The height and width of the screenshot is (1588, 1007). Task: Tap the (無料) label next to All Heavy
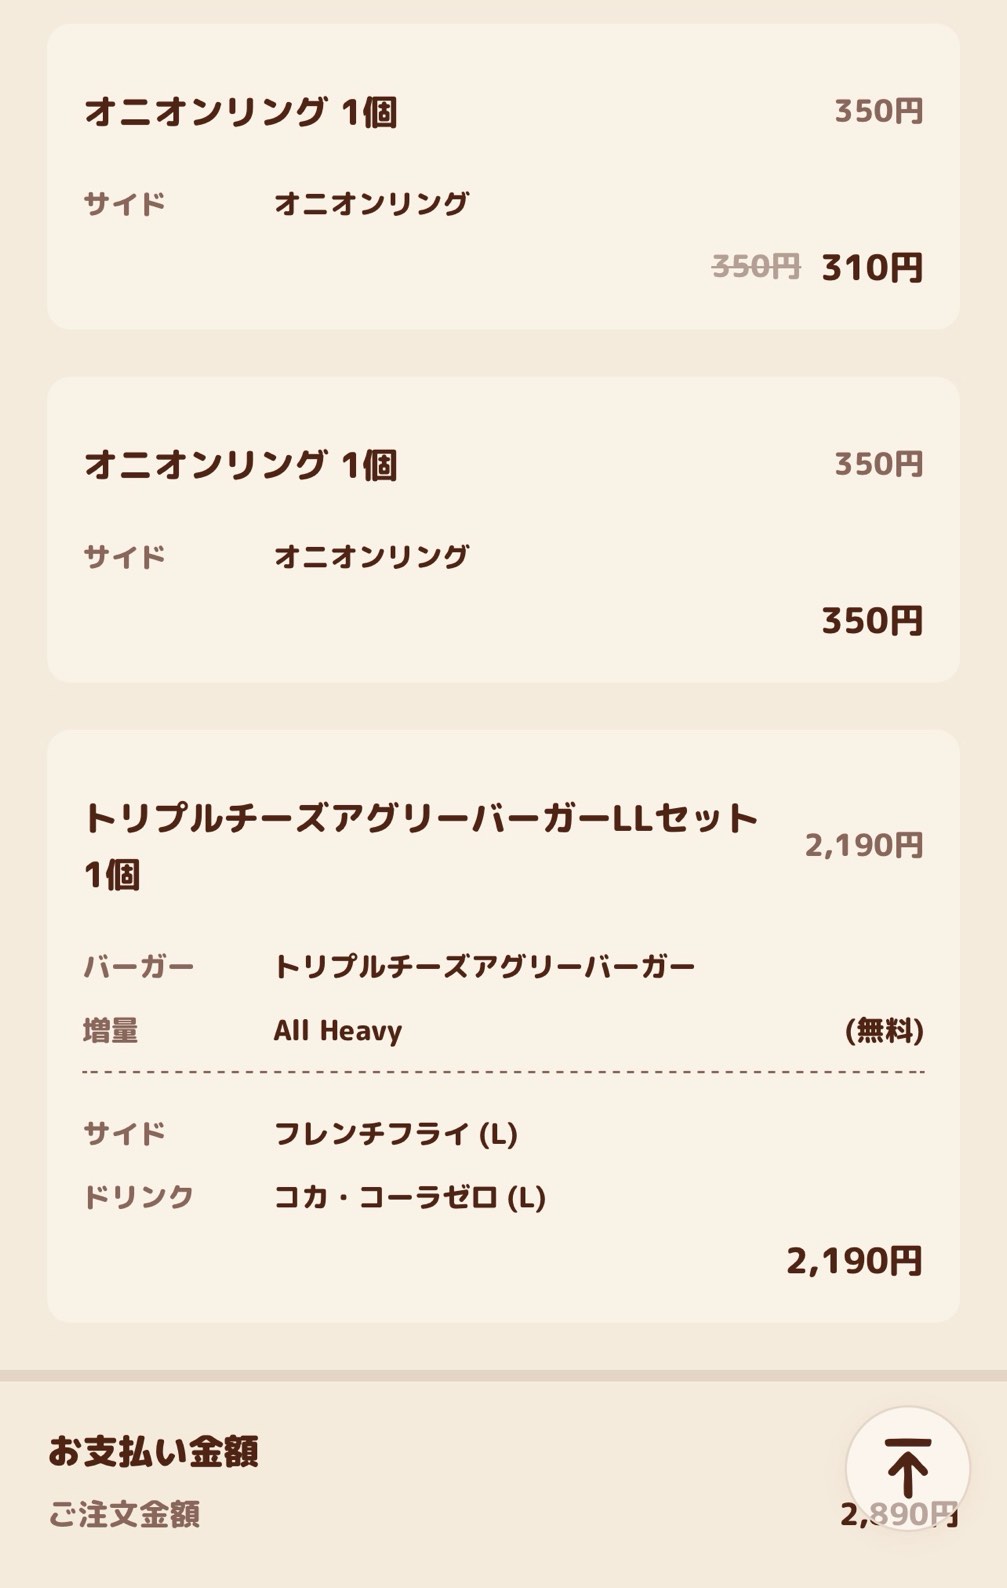pyautogui.click(x=884, y=1031)
